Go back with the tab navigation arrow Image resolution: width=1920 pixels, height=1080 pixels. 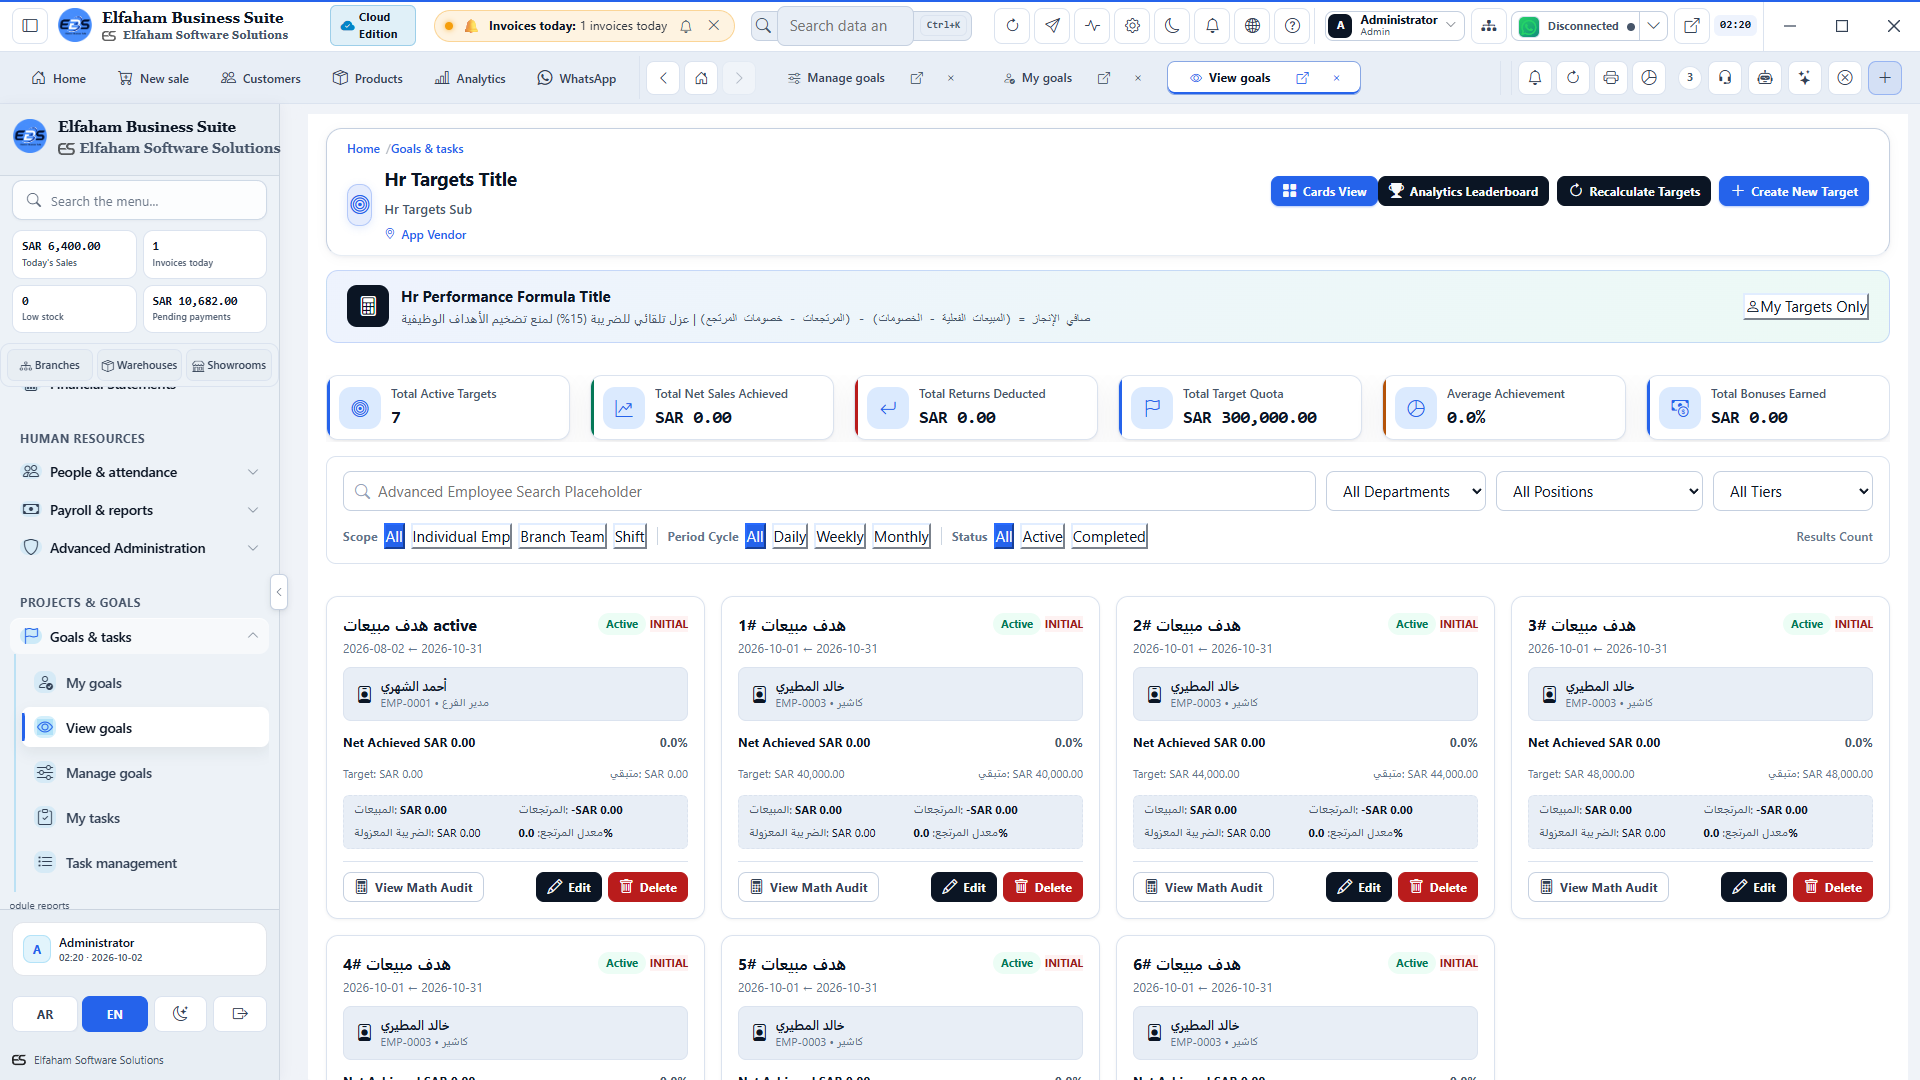point(663,78)
